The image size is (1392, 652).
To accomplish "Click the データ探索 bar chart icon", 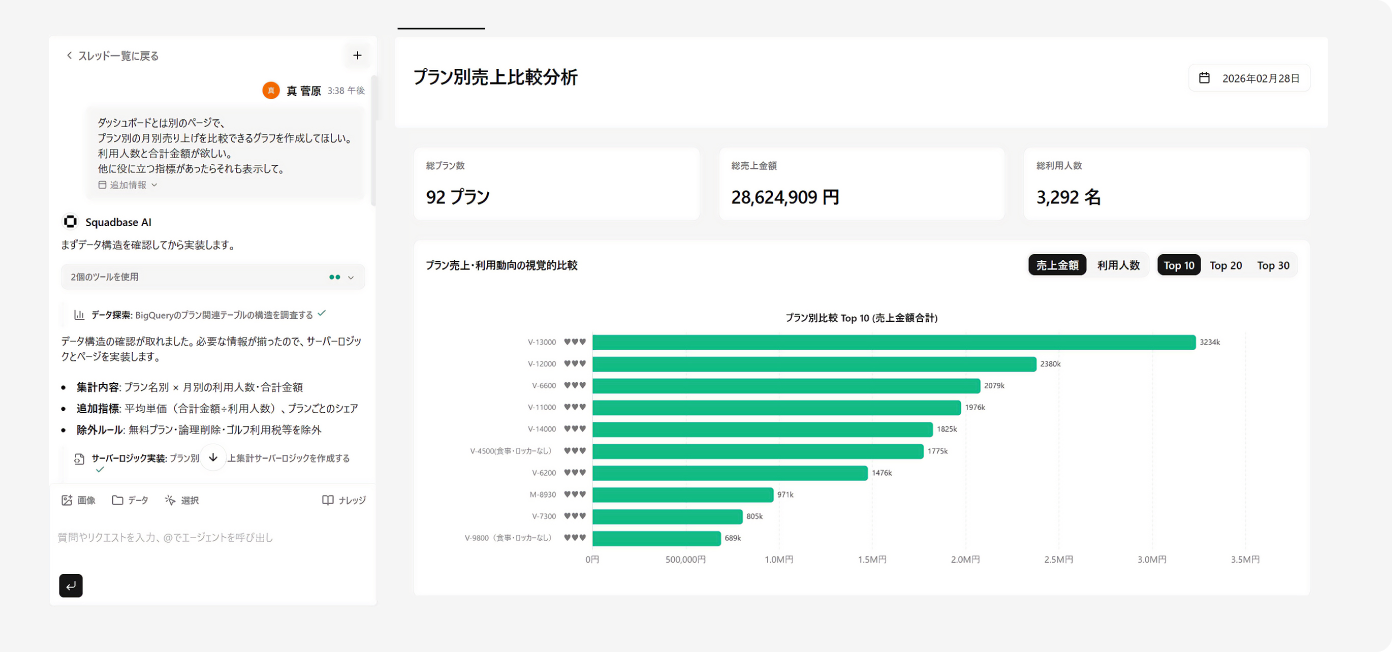I will pos(79,314).
